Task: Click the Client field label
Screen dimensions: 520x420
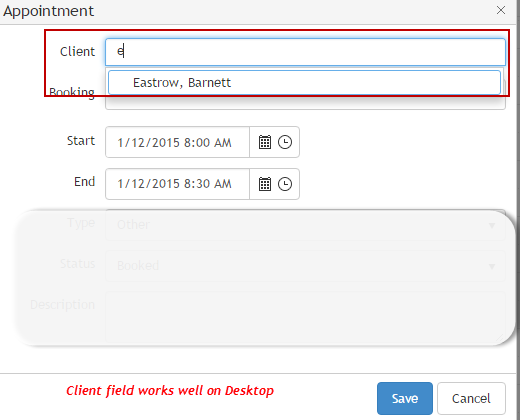Action: pyautogui.click(x=77, y=52)
